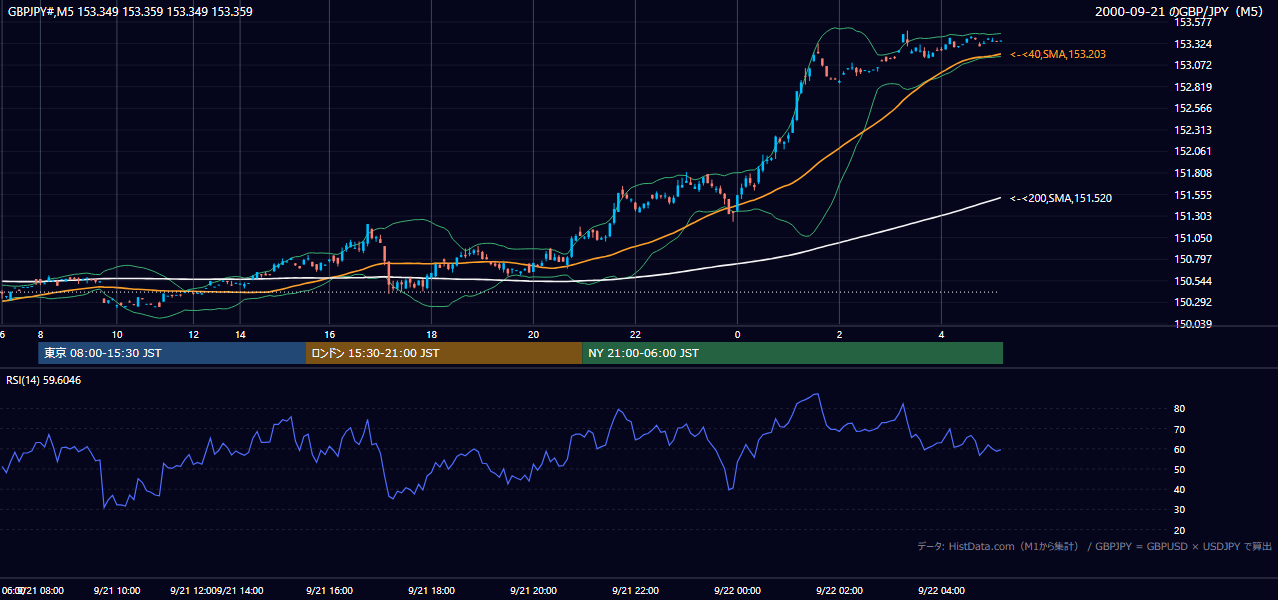Click the 151.808 price axis value

(x=1193, y=173)
